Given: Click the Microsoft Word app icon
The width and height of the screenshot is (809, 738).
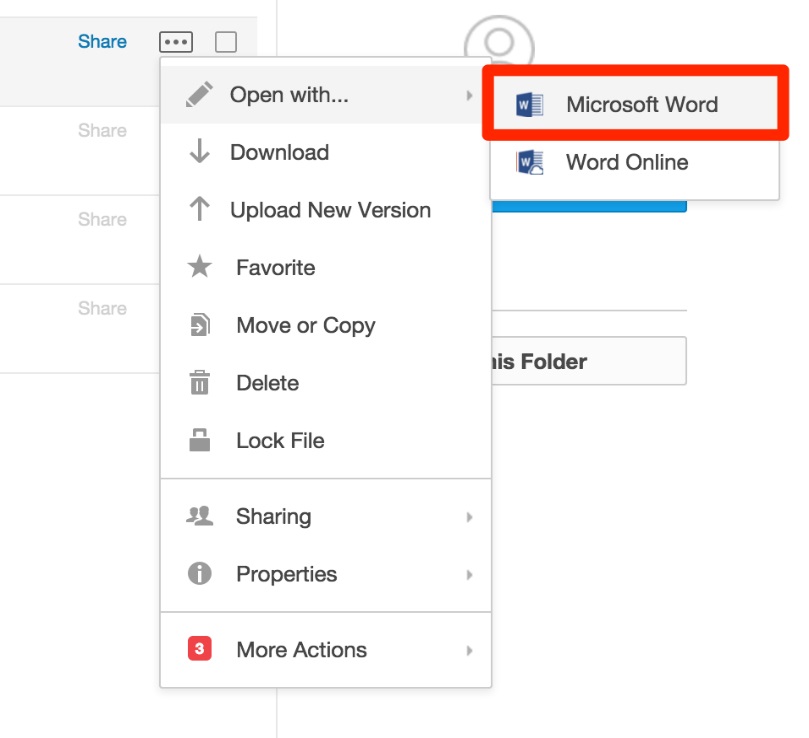Looking at the screenshot, I should click(529, 105).
